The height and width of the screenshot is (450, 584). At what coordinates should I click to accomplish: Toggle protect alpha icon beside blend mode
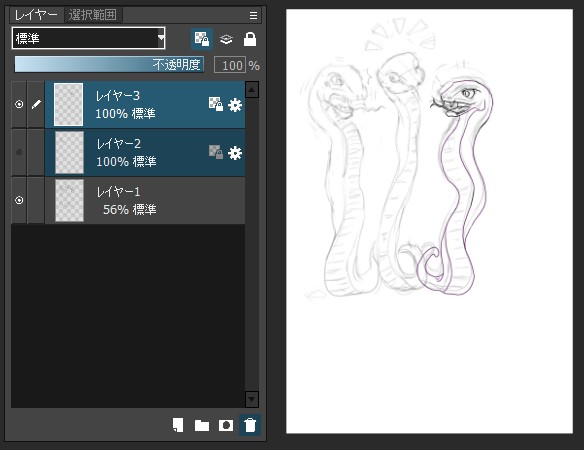click(202, 39)
